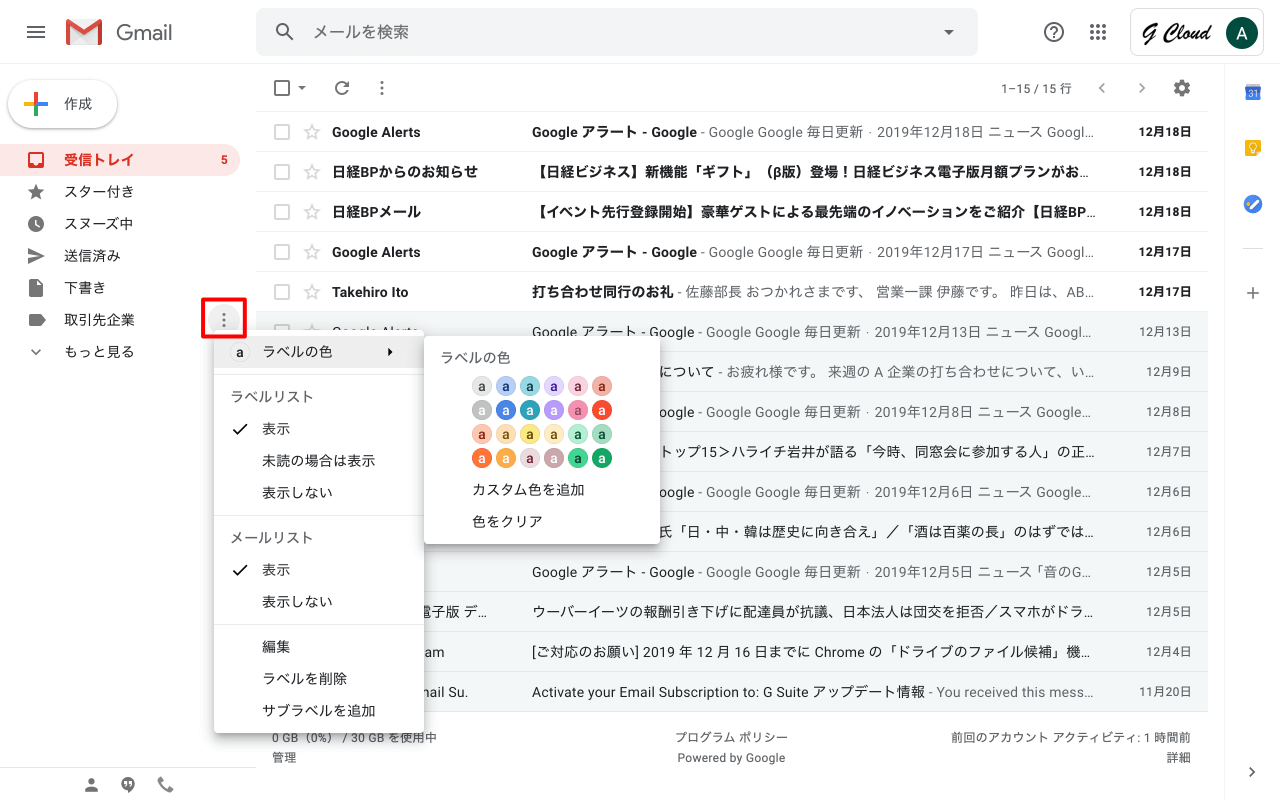Open the phone calls icon

click(x=165, y=785)
